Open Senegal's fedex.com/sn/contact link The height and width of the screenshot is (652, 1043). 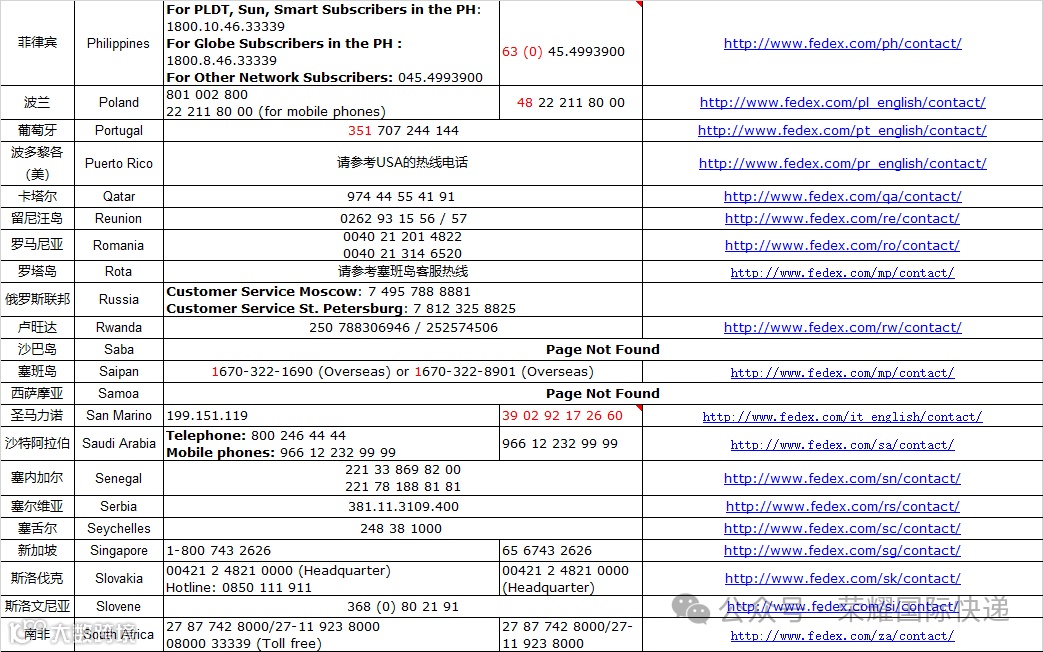pos(842,479)
